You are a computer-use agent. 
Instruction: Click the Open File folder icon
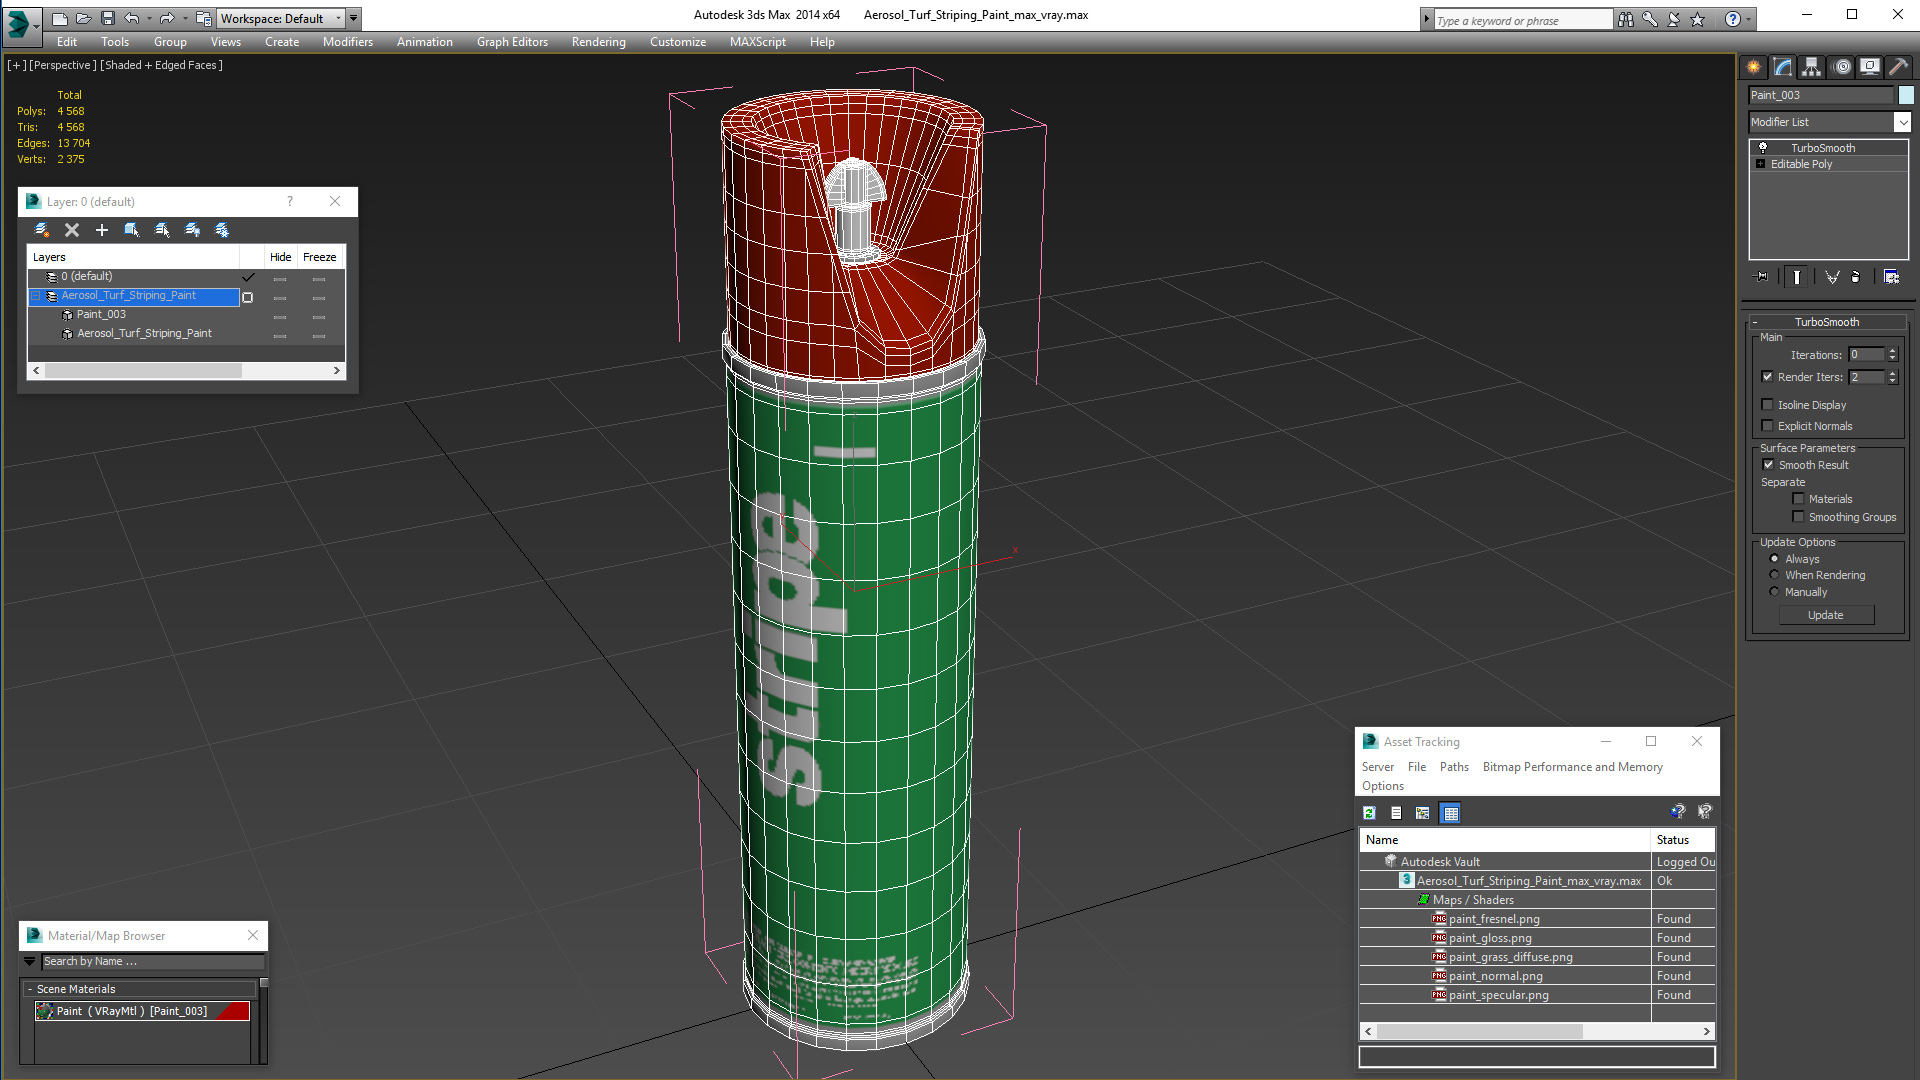coord(84,18)
